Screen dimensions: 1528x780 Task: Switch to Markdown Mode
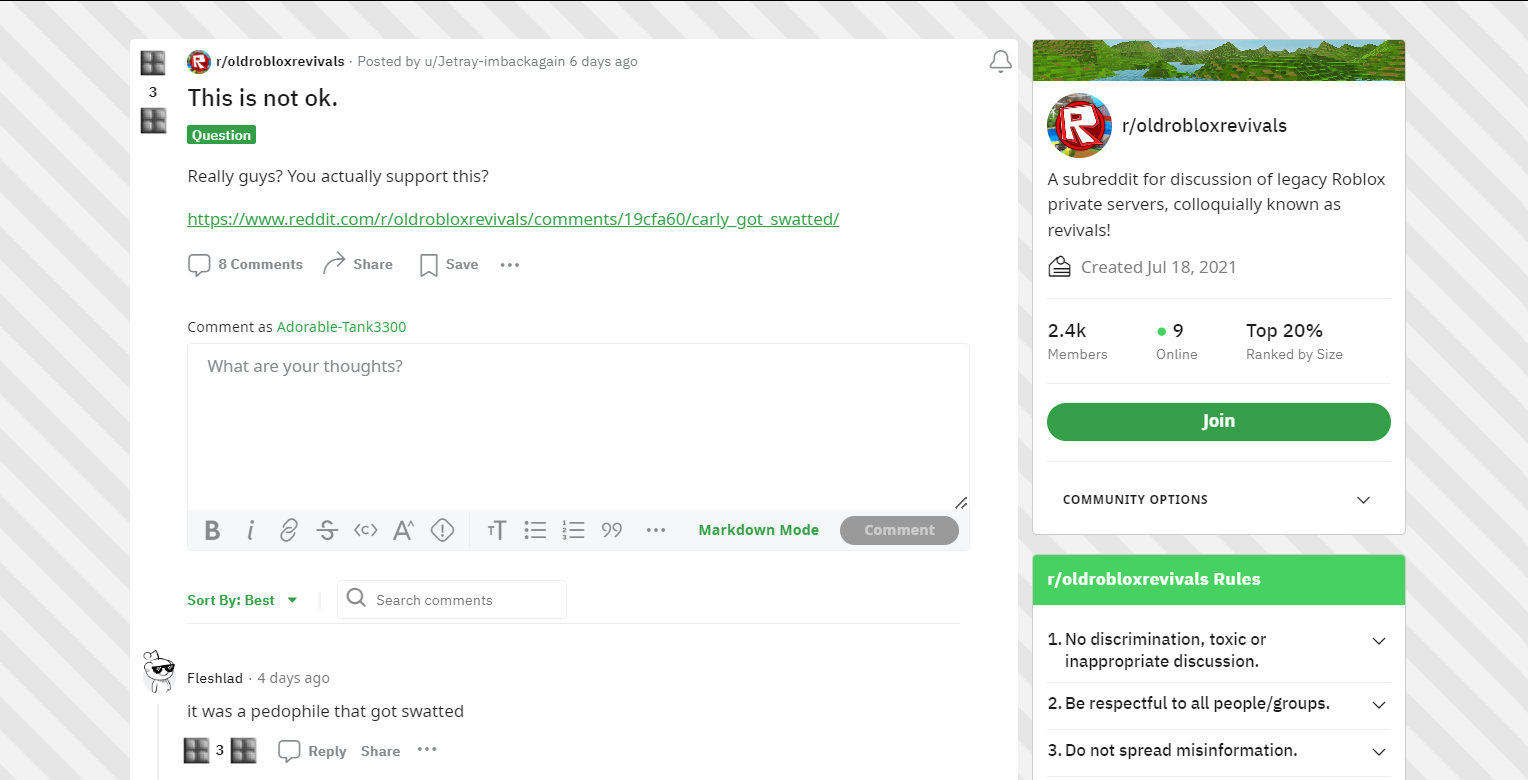tap(758, 530)
